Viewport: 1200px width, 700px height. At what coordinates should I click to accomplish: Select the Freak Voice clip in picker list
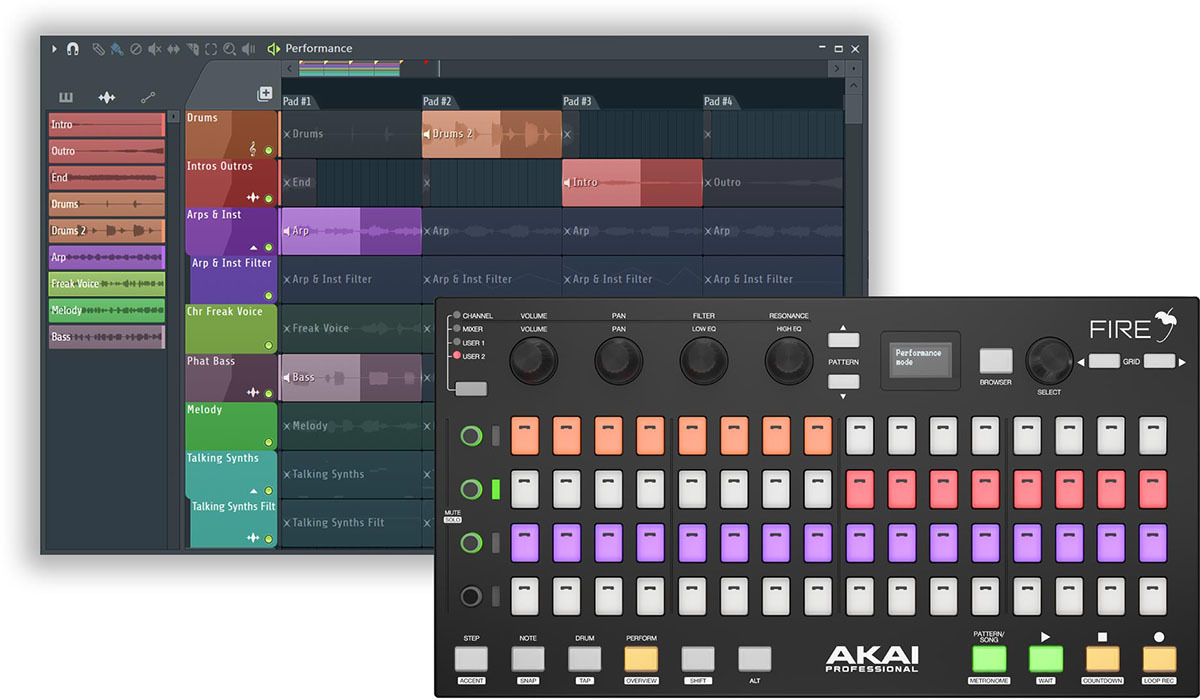pyautogui.click(x=106, y=284)
